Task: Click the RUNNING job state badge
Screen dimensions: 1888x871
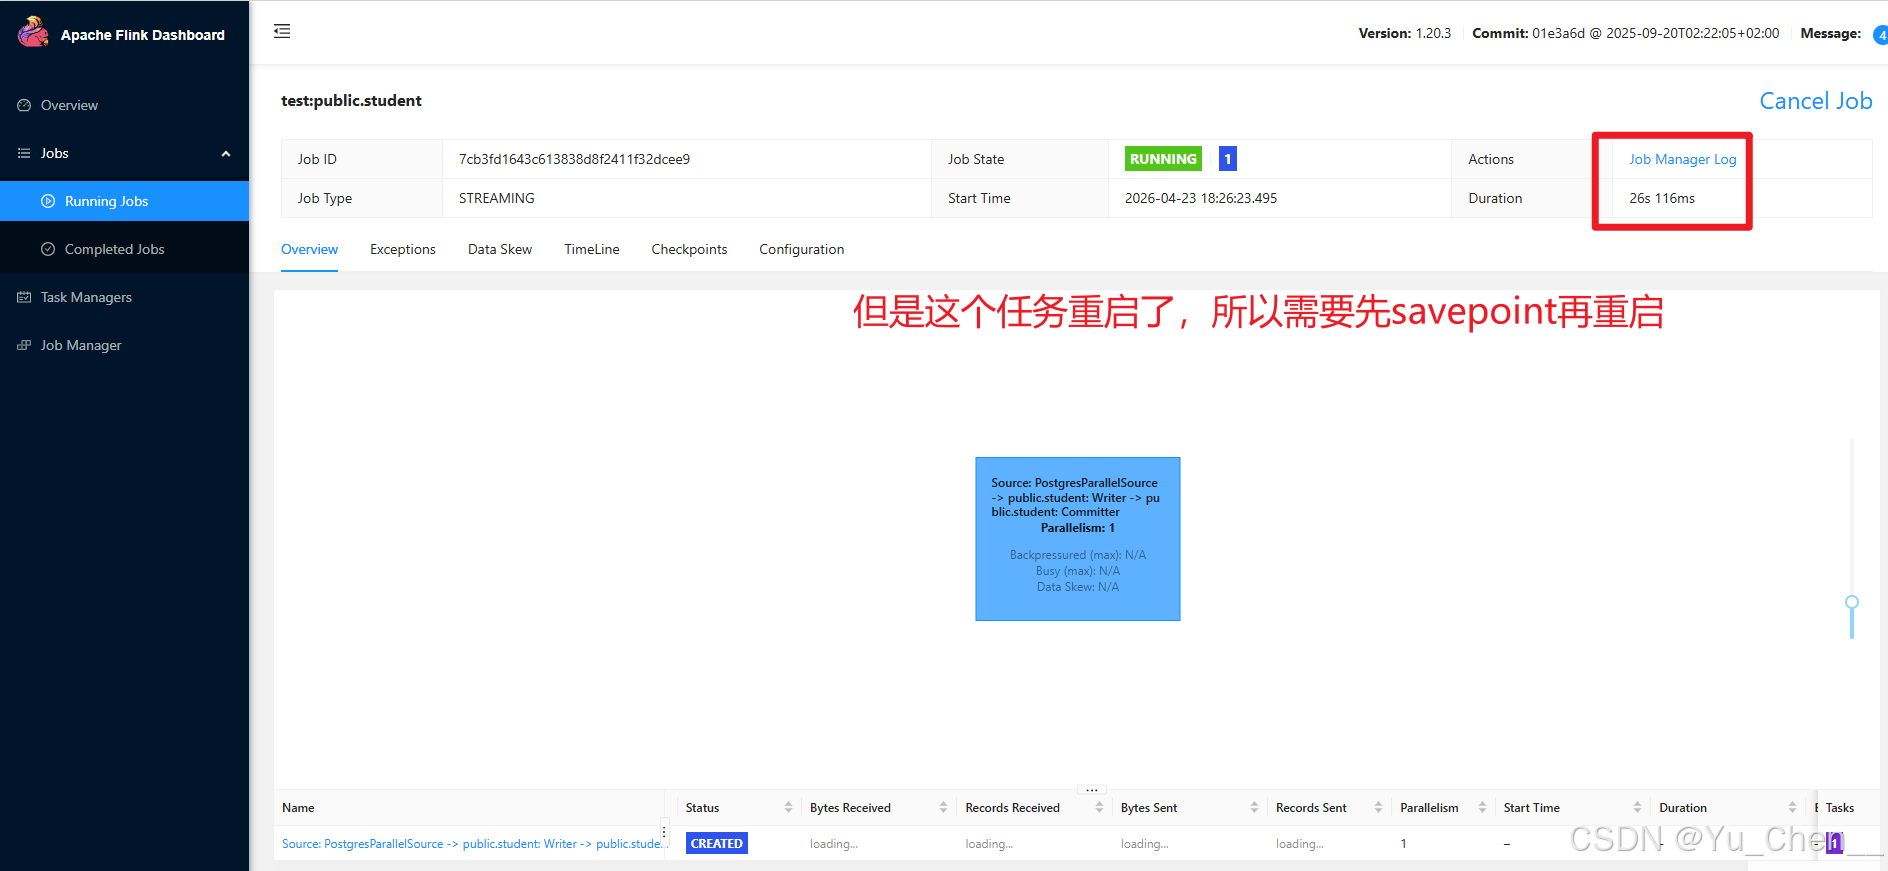Action: click(1163, 159)
